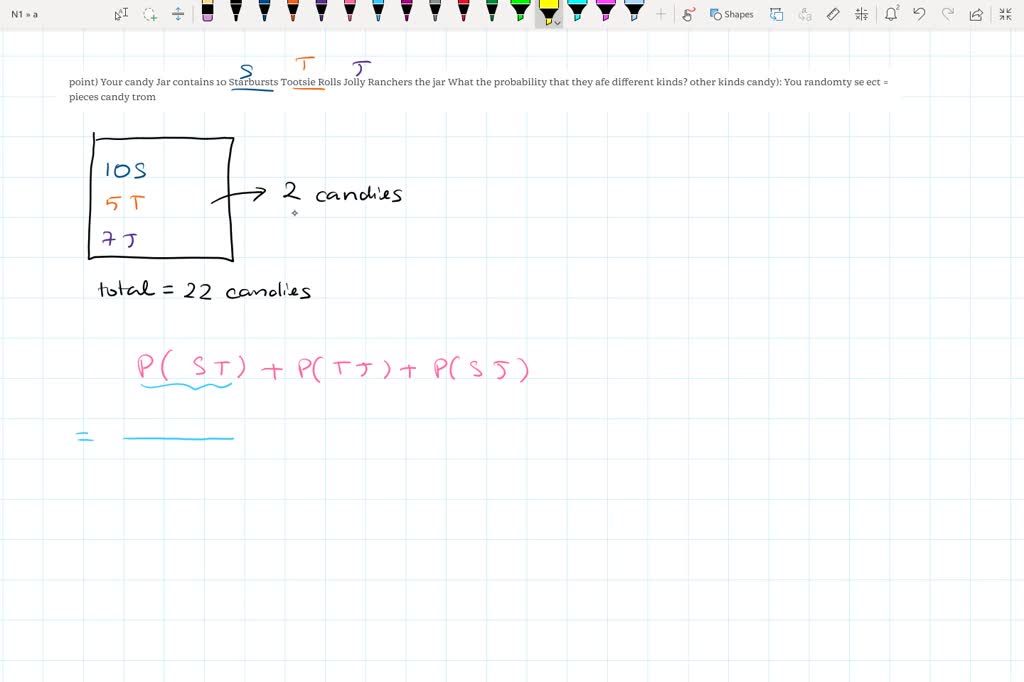Open the N1 » a notebook breadcrumb
The width and height of the screenshot is (1024, 682).
pos(24,14)
